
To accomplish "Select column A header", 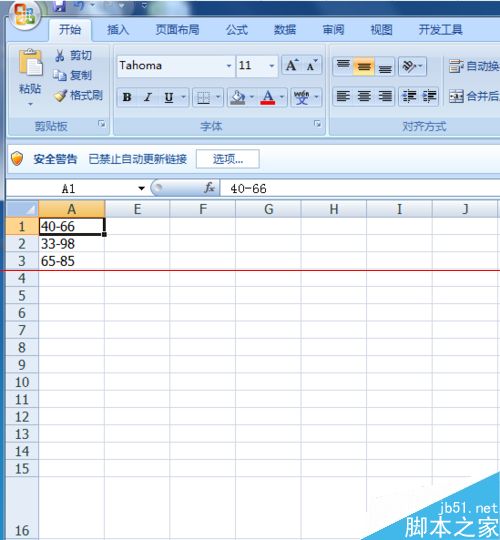I will pyautogui.click(x=71, y=209).
